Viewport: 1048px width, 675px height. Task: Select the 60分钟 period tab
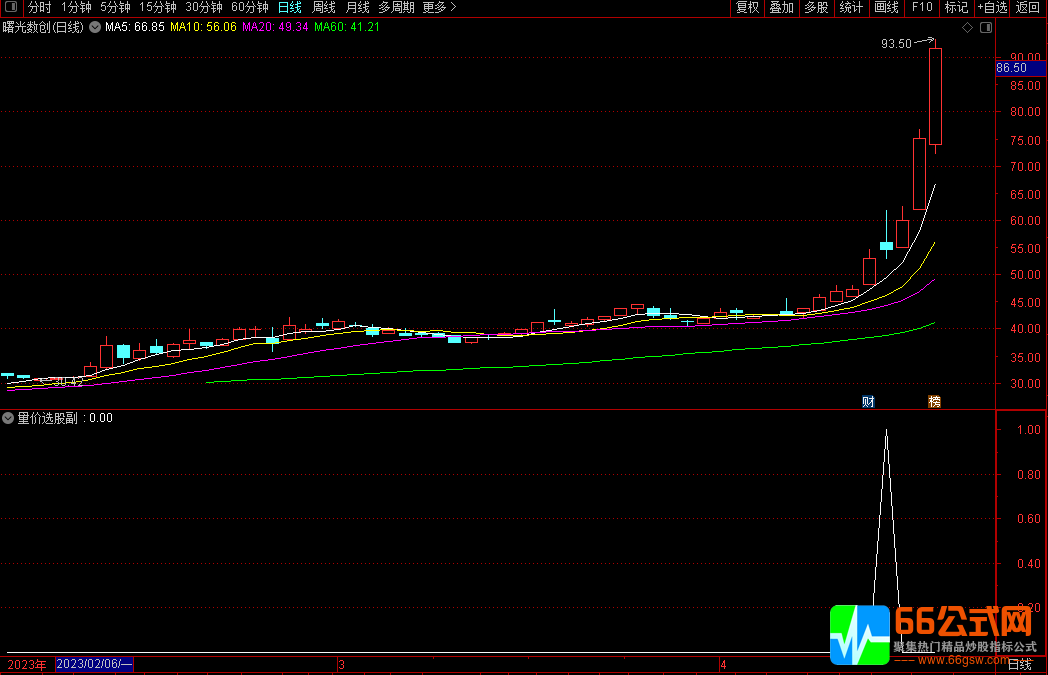[249, 7]
